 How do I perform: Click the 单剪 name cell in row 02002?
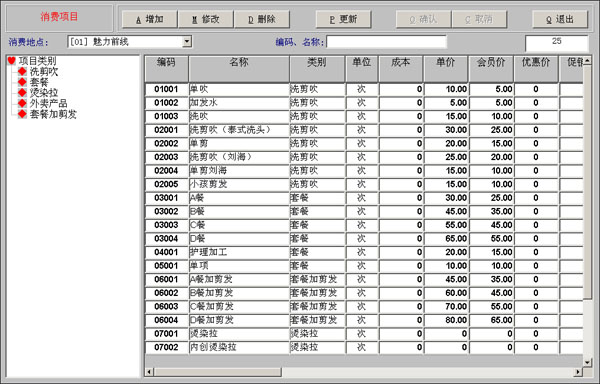tap(239, 144)
